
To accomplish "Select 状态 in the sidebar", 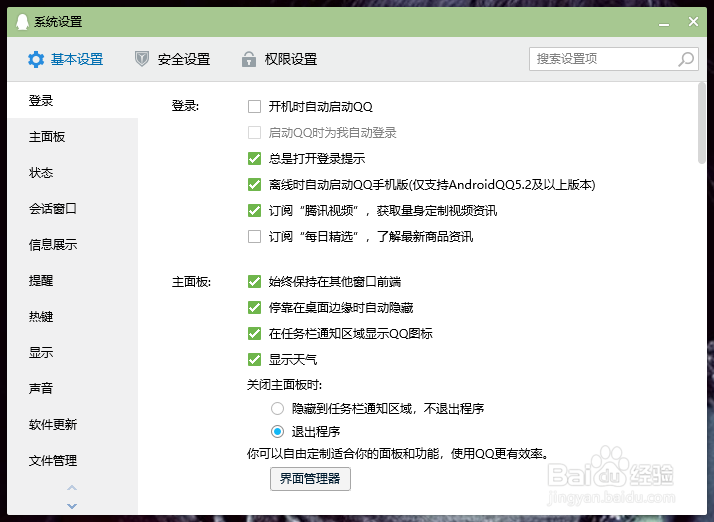I will [72, 173].
